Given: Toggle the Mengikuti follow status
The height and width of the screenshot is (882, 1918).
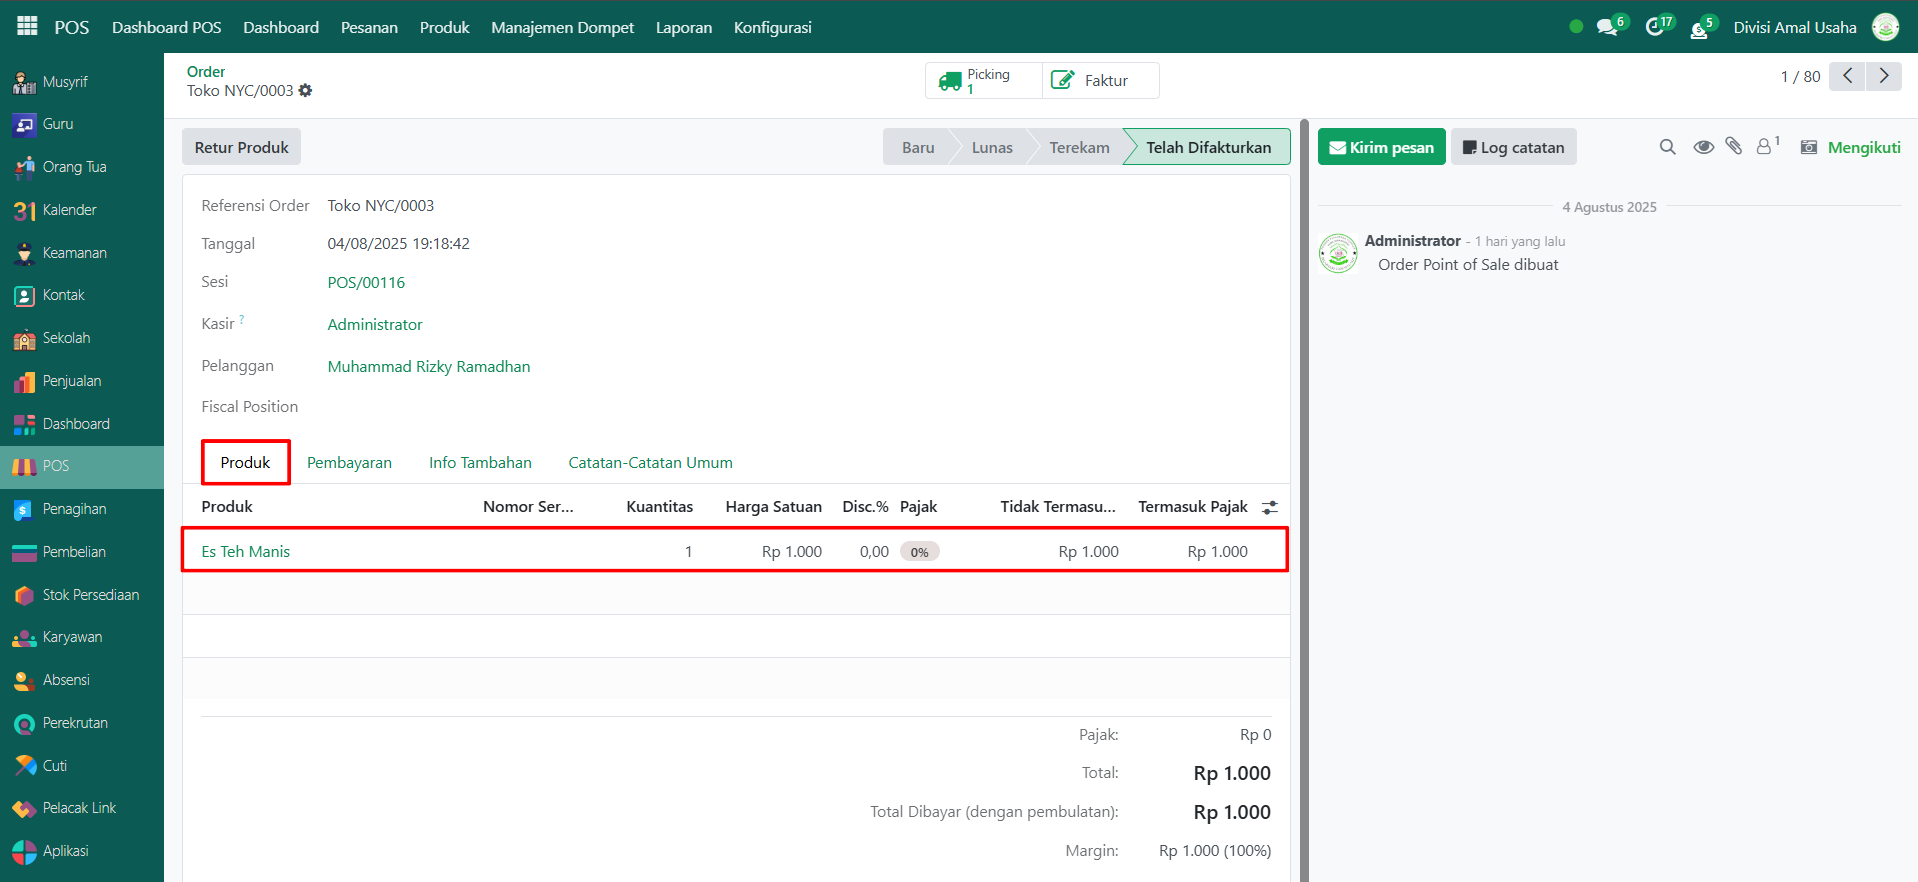Looking at the screenshot, I should 1863,147.
